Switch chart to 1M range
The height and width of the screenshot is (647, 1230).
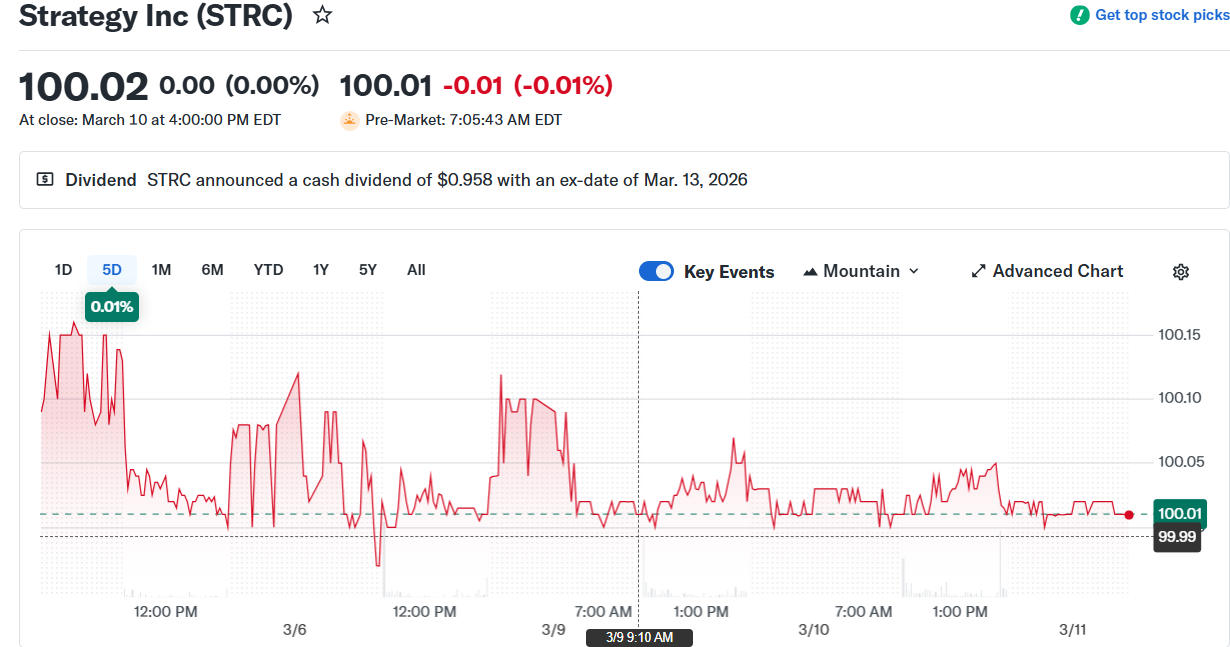[161, 270]
